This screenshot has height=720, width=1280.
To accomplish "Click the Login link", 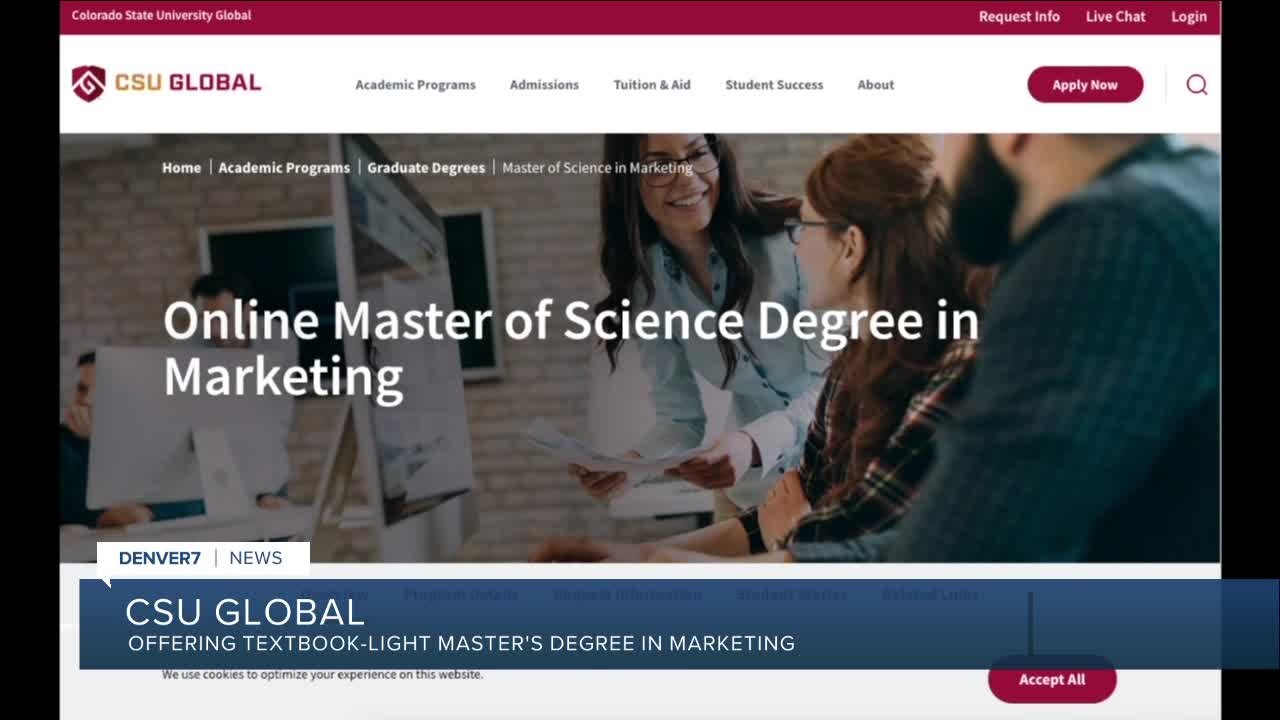I will [x=1189, y=16].
